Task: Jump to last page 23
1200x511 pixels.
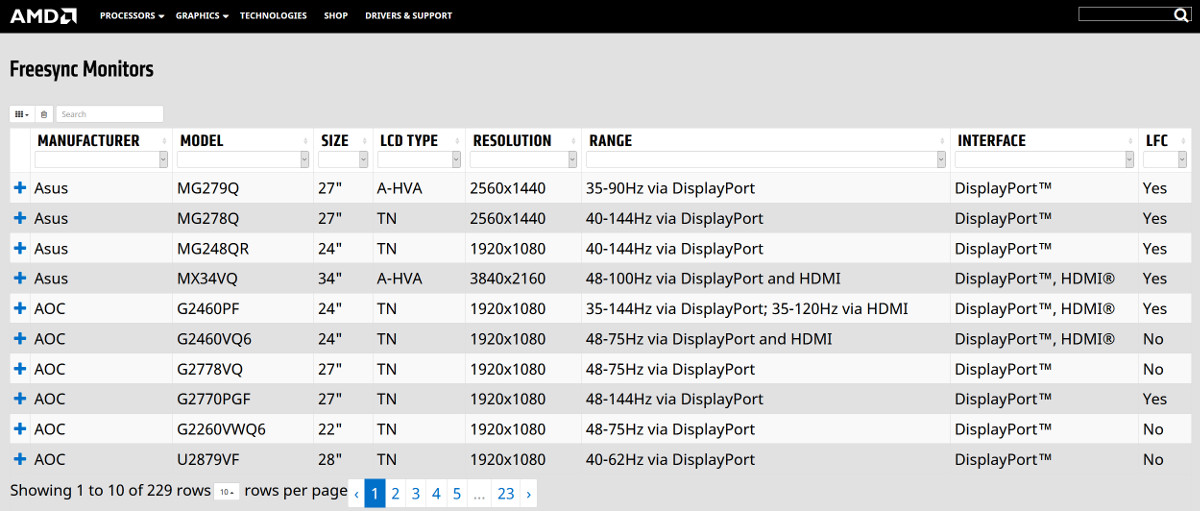Action: [x=506, y=493]
